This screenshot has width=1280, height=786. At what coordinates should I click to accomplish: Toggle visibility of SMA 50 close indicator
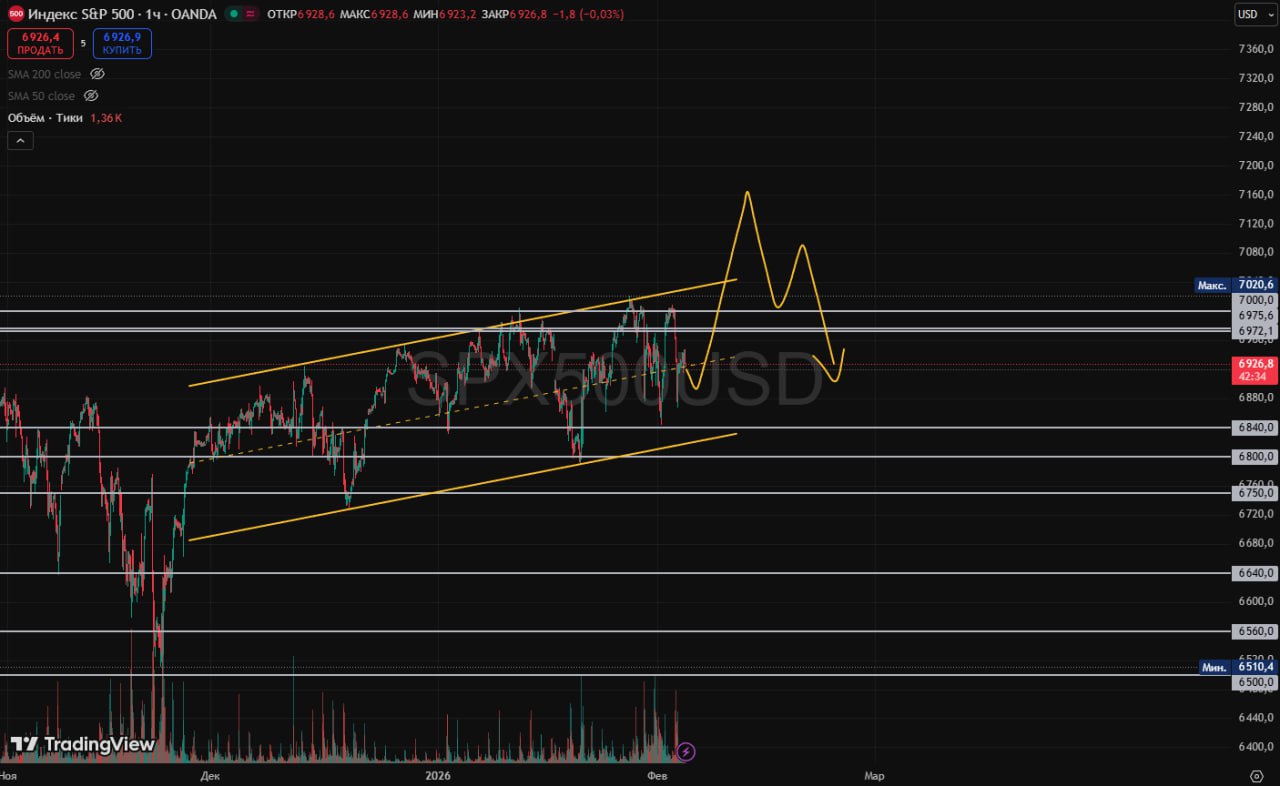[x=91, y=96]
